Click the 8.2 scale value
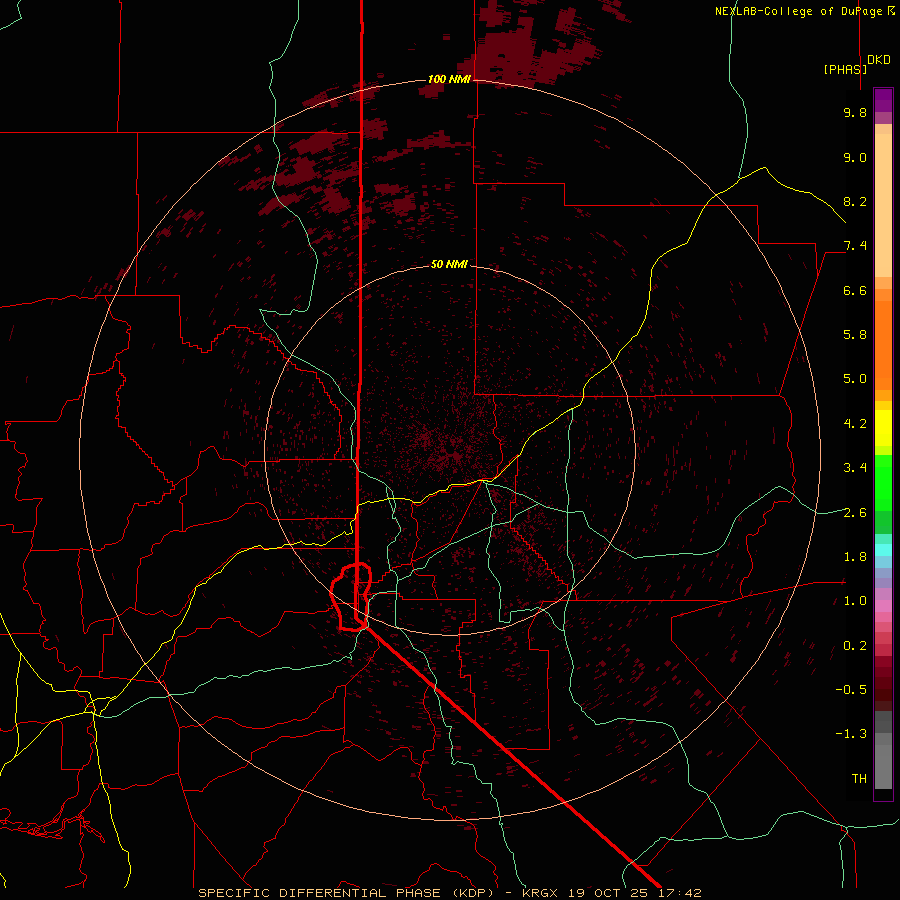The height and width of the screenshot is (900, 900). (x=855, y=201)
